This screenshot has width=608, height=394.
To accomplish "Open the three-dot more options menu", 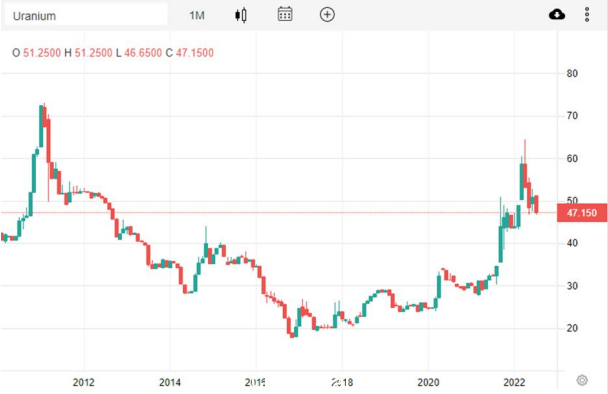I will [587, 15].
